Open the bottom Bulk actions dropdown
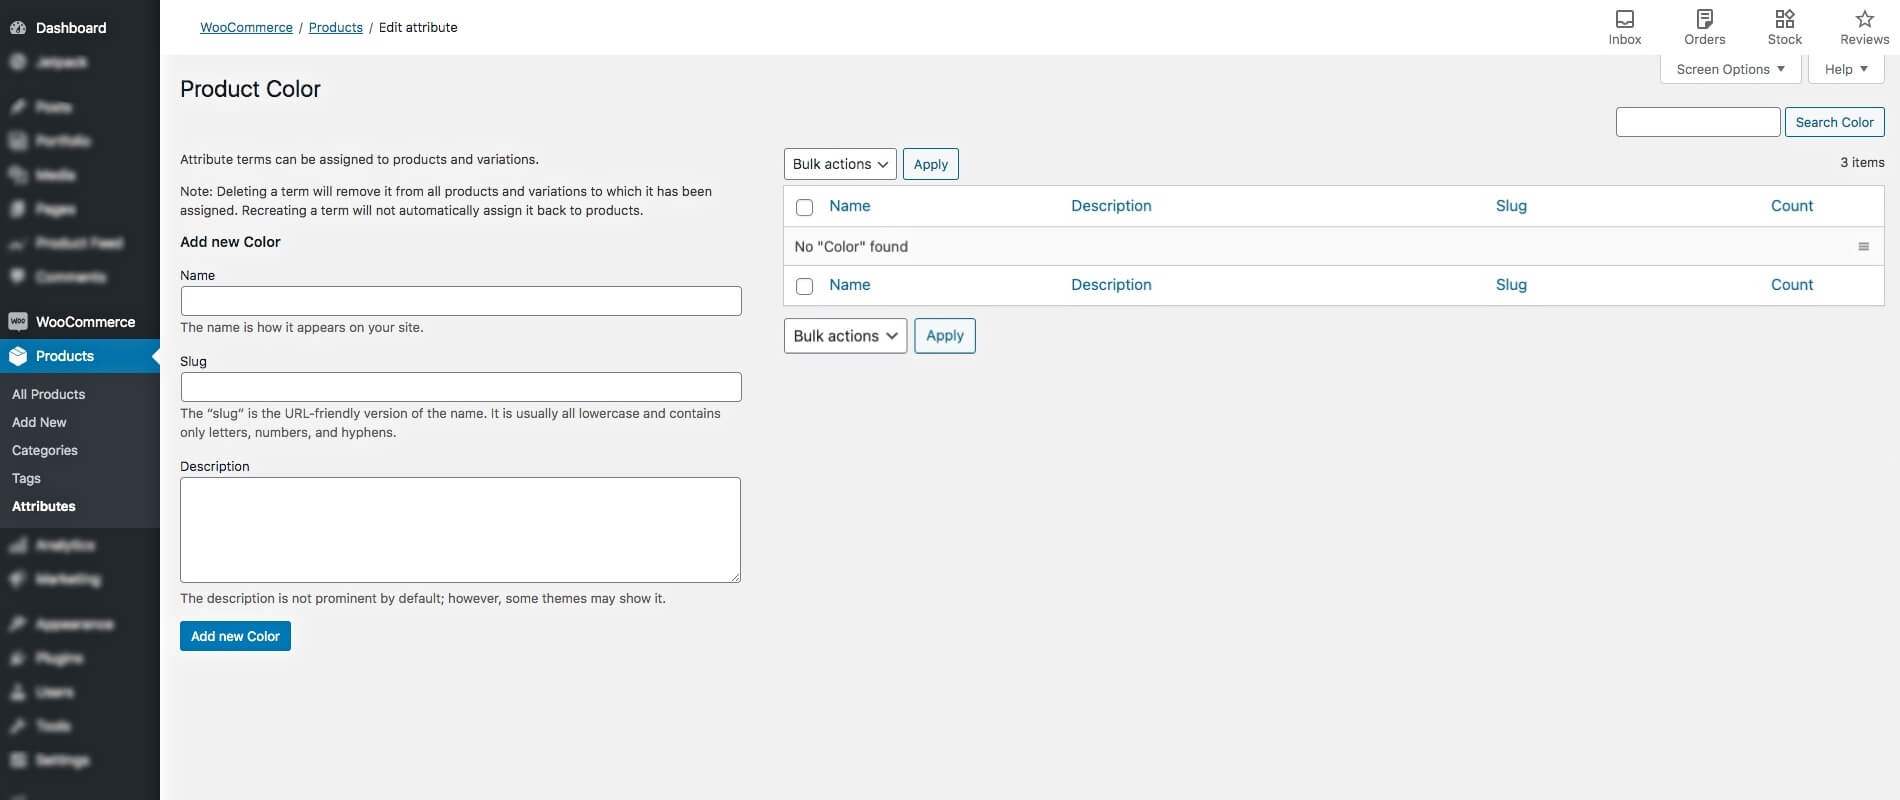 [x=845, y=336]
